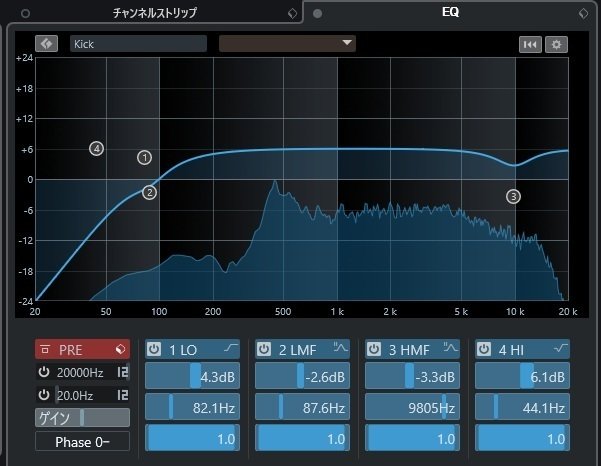Click the 3 HMF band label
The image size is (601, 466).
[x=409, y=350]
